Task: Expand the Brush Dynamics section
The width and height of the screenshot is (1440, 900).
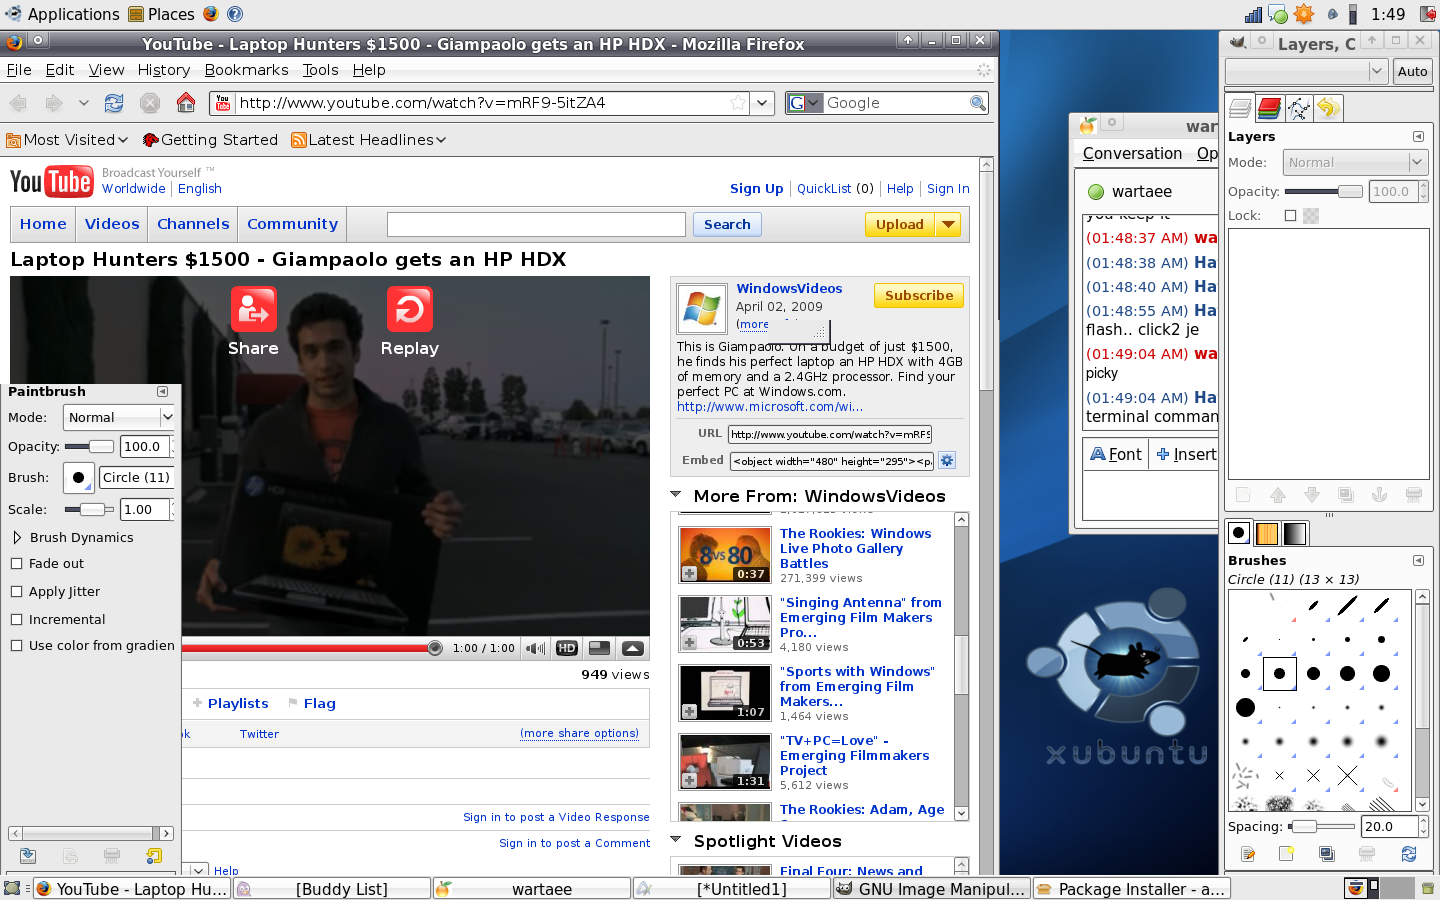Action: [x=17, y=538]
